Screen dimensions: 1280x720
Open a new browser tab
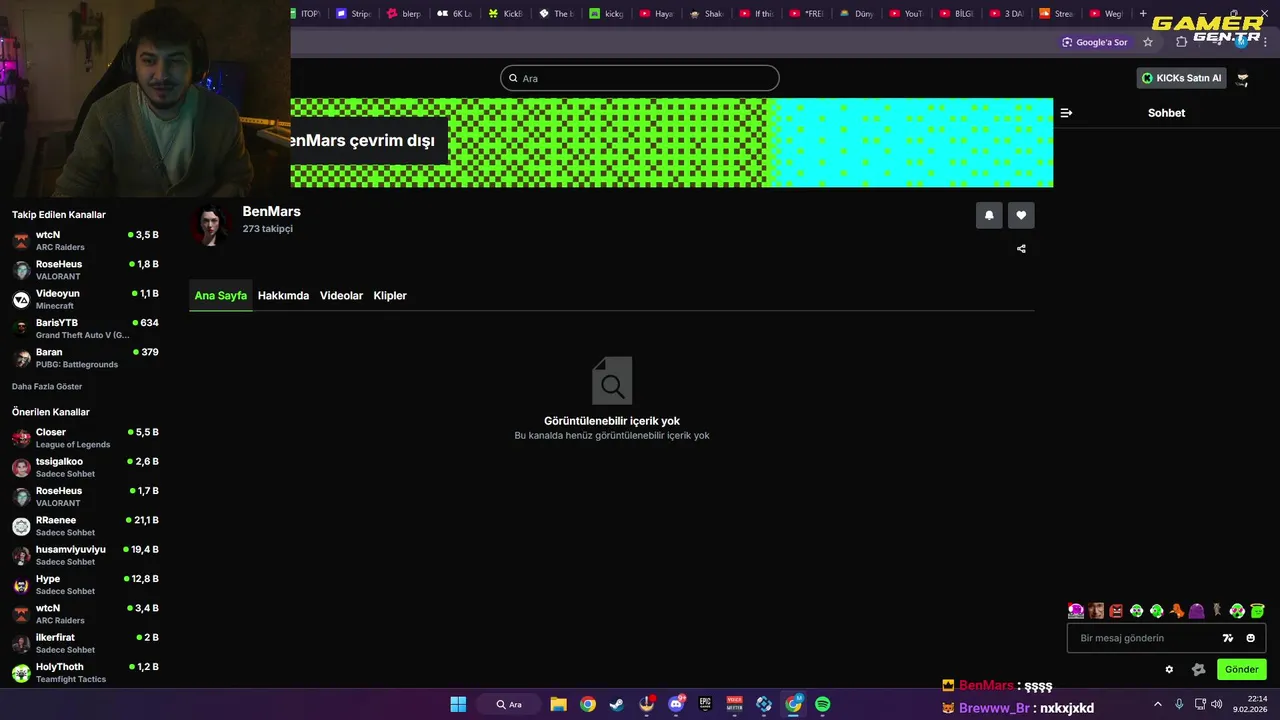(x=1143, y=14)
